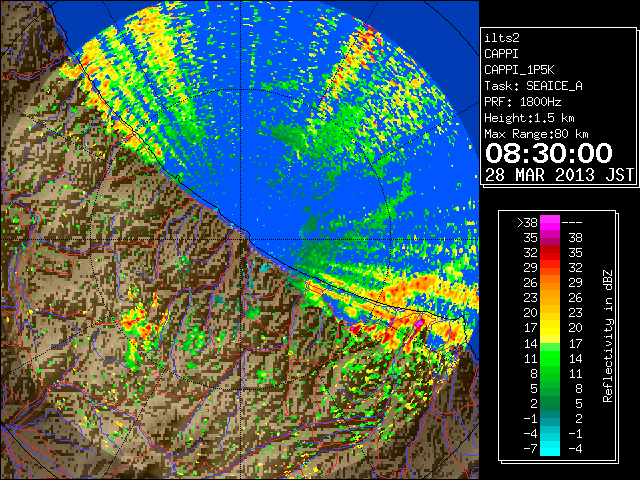Click the 'Max Range:80 km' line
The height and width of the screenshot is (480, 640).
536,134
